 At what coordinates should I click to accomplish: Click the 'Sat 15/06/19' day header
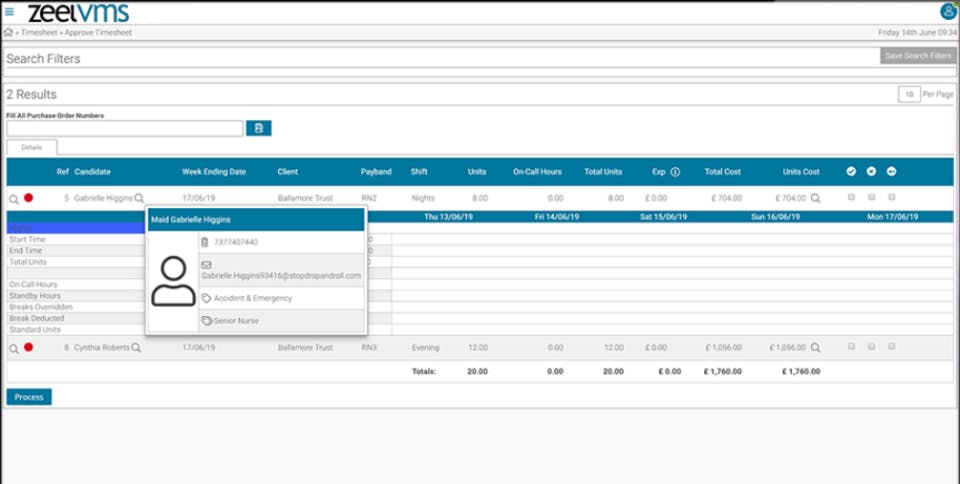pos(665,217)
